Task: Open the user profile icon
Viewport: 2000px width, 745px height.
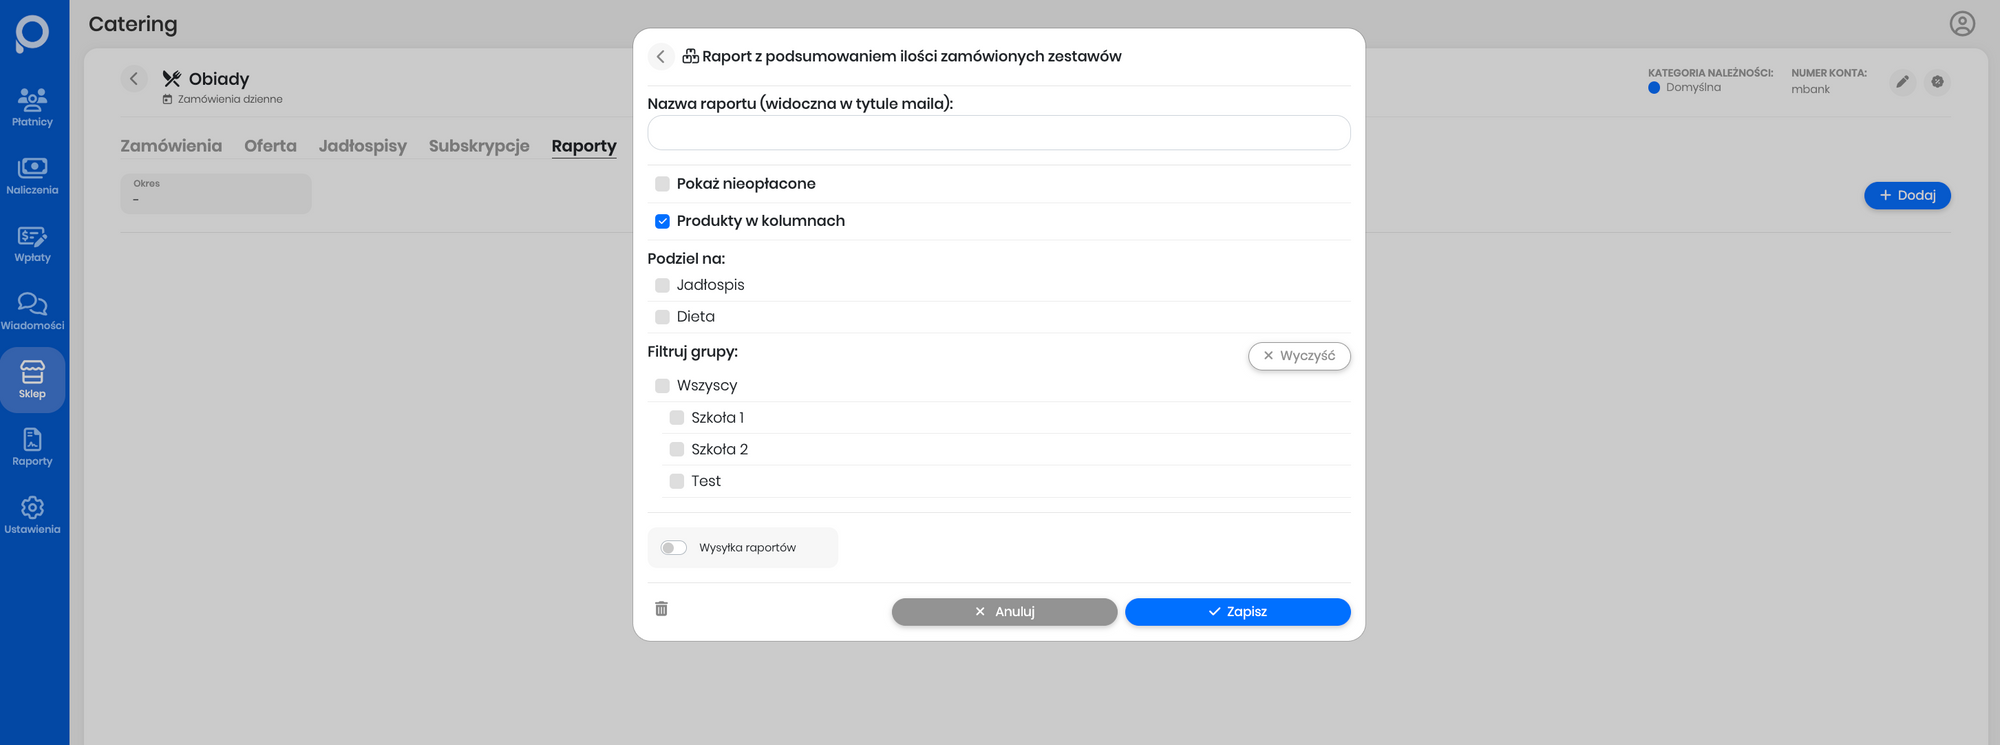Action: (1962, 24)
